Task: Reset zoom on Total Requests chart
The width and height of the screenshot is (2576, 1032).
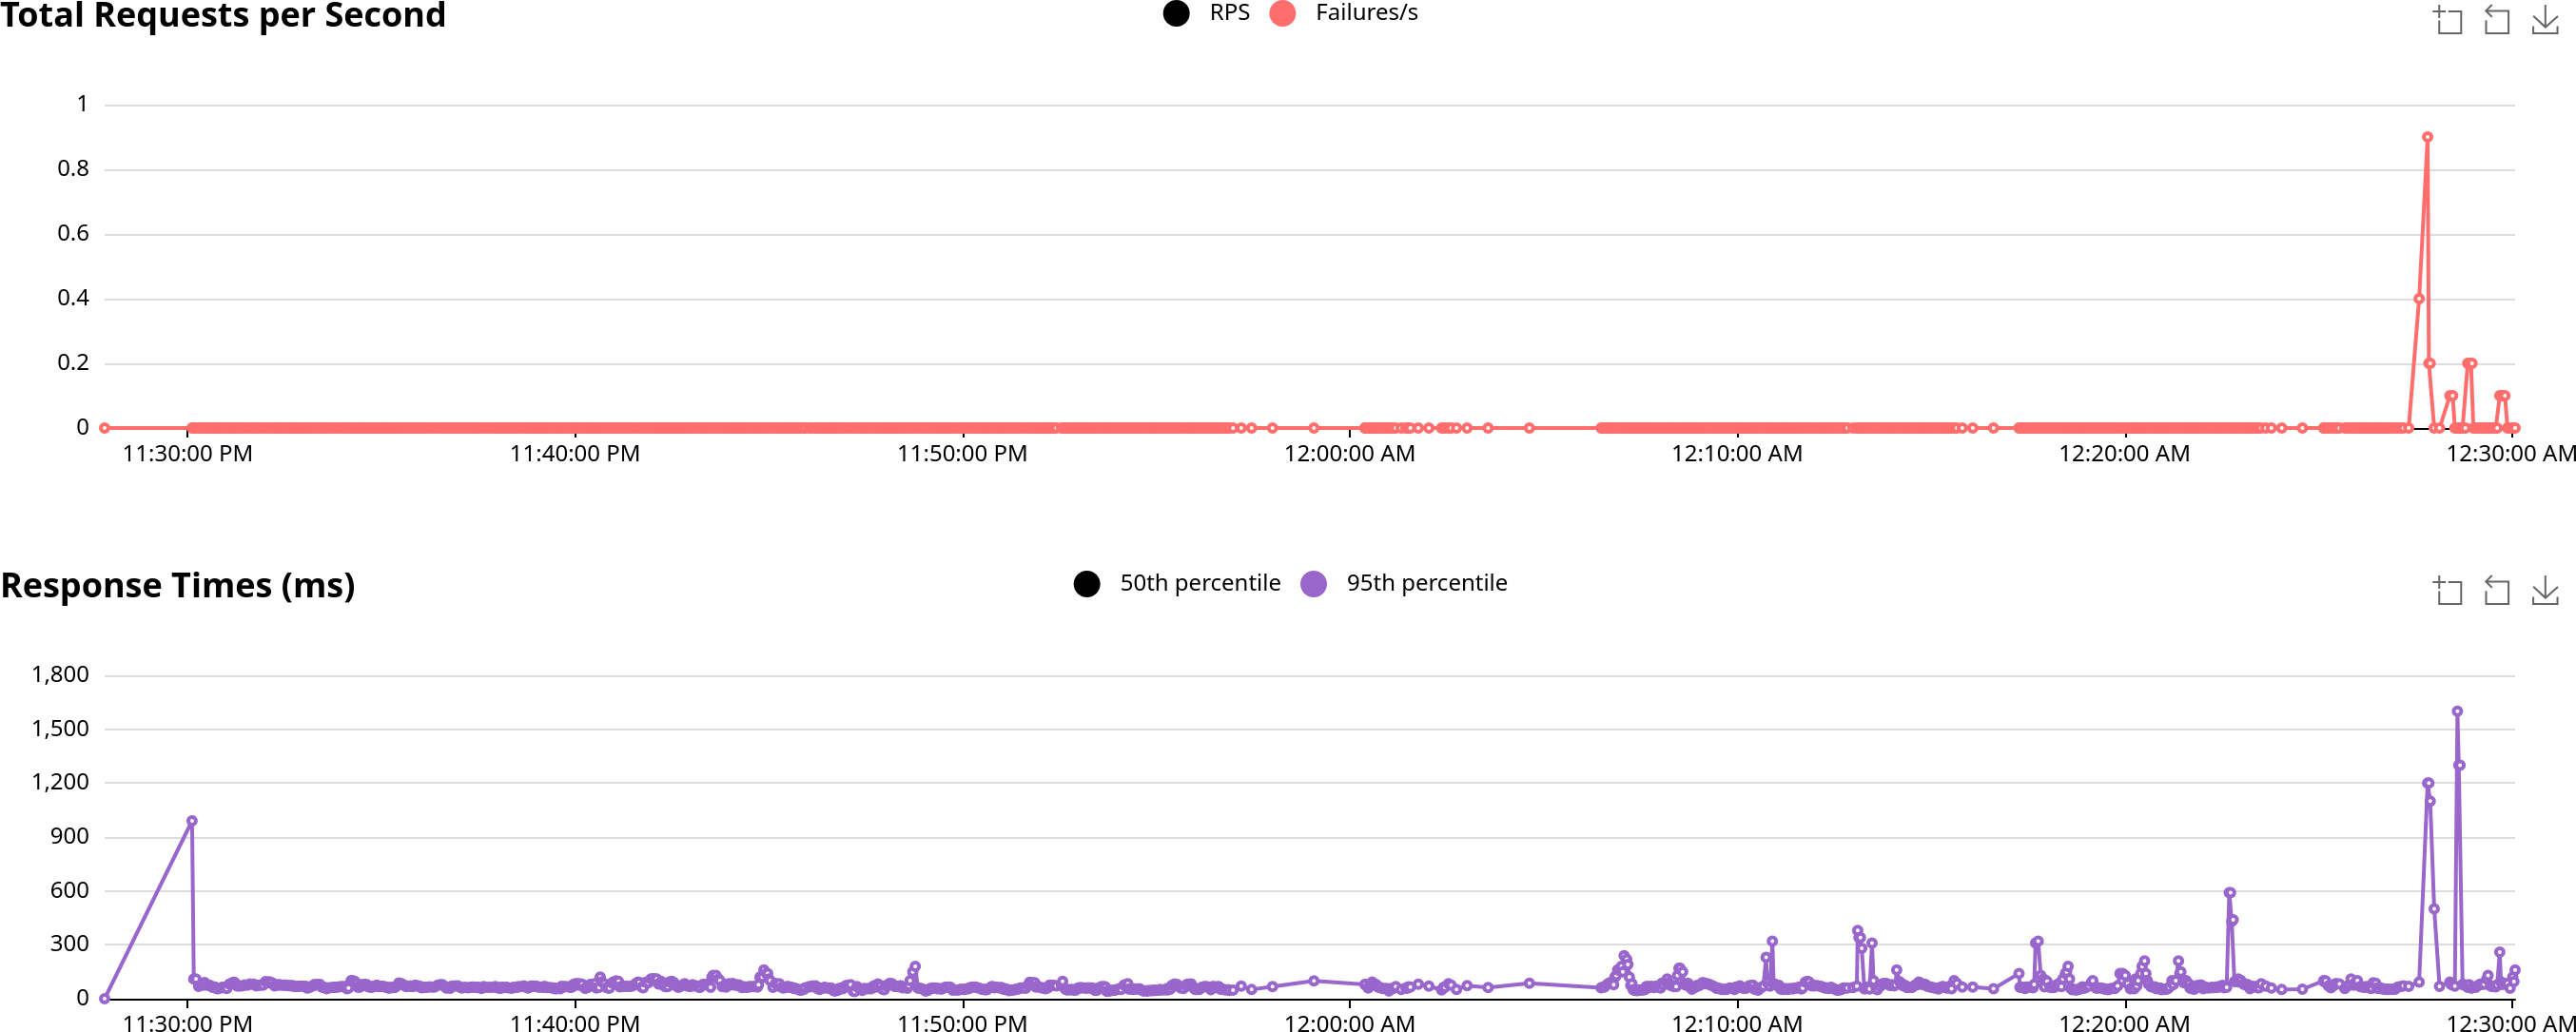Action: coord(2496,20)
